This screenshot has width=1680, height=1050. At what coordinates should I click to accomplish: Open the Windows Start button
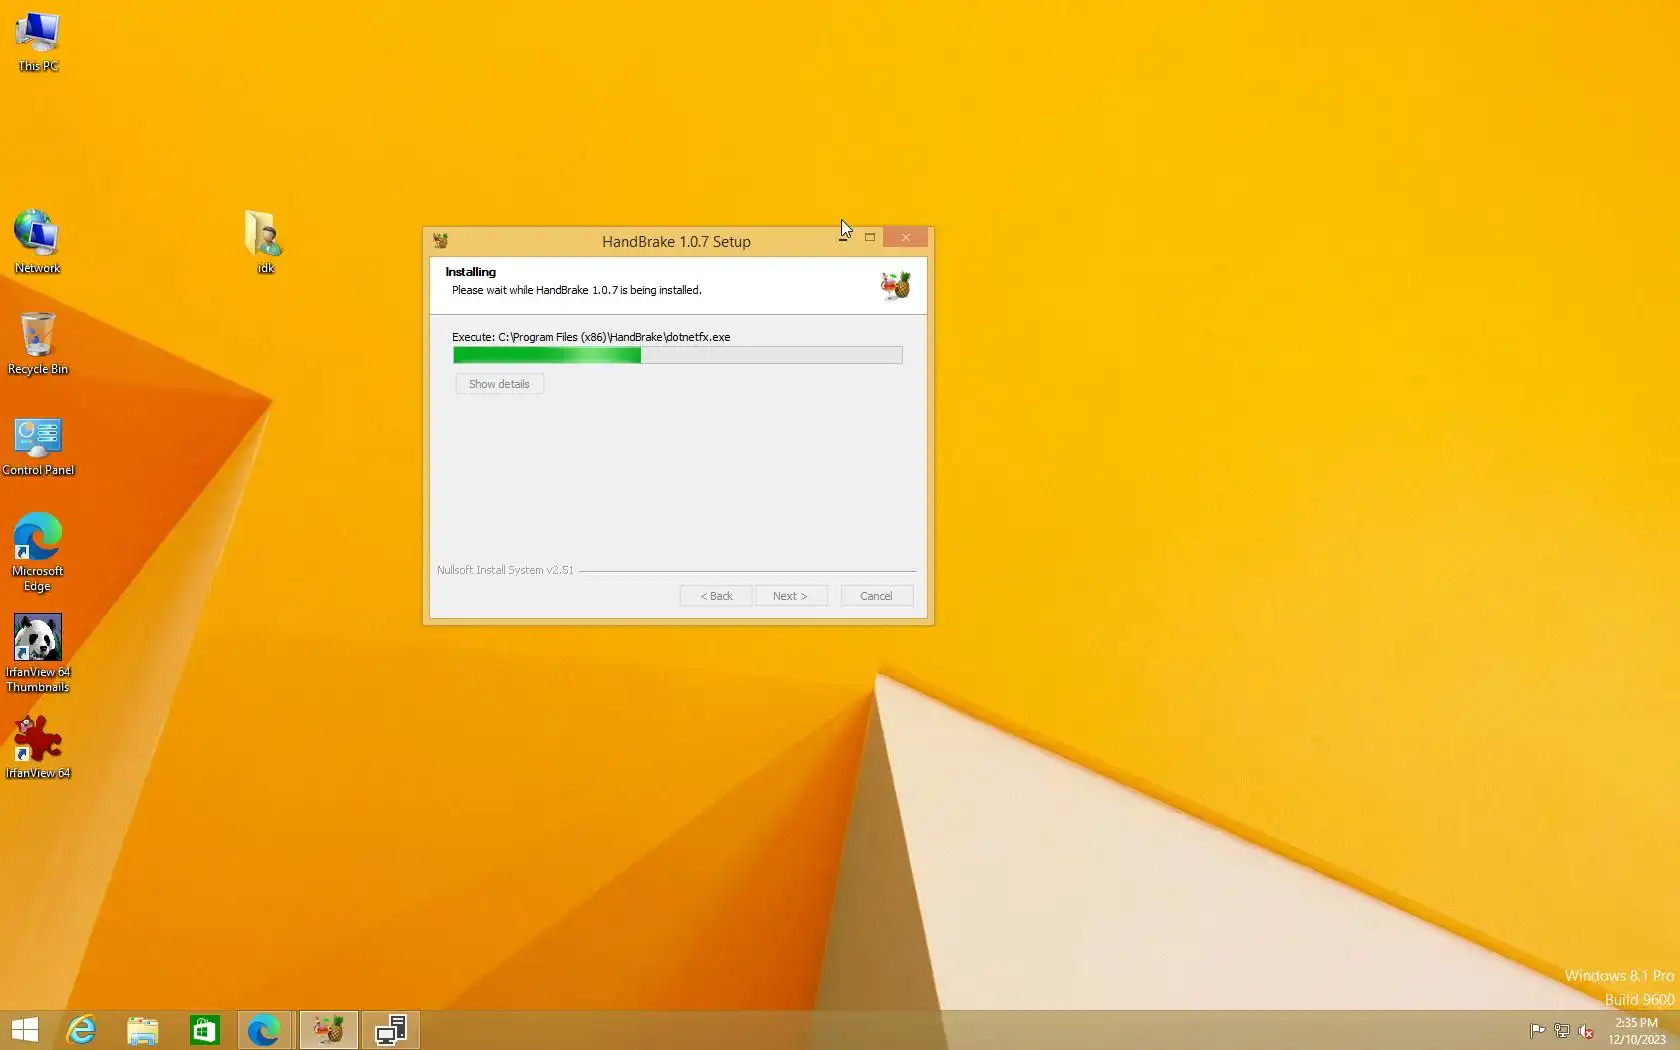[25, 1030]
